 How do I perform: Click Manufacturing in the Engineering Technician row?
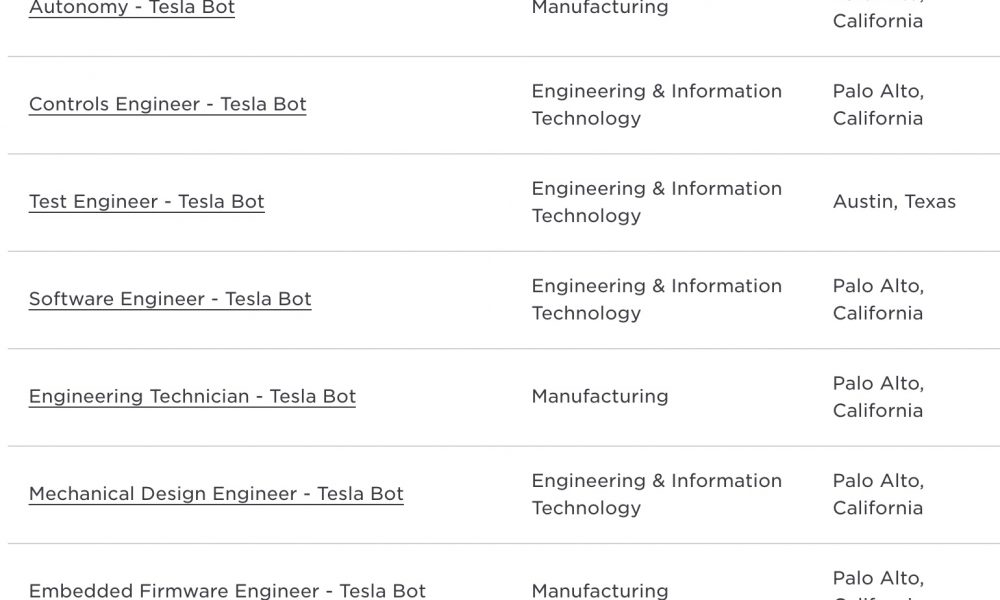[600, 397]
